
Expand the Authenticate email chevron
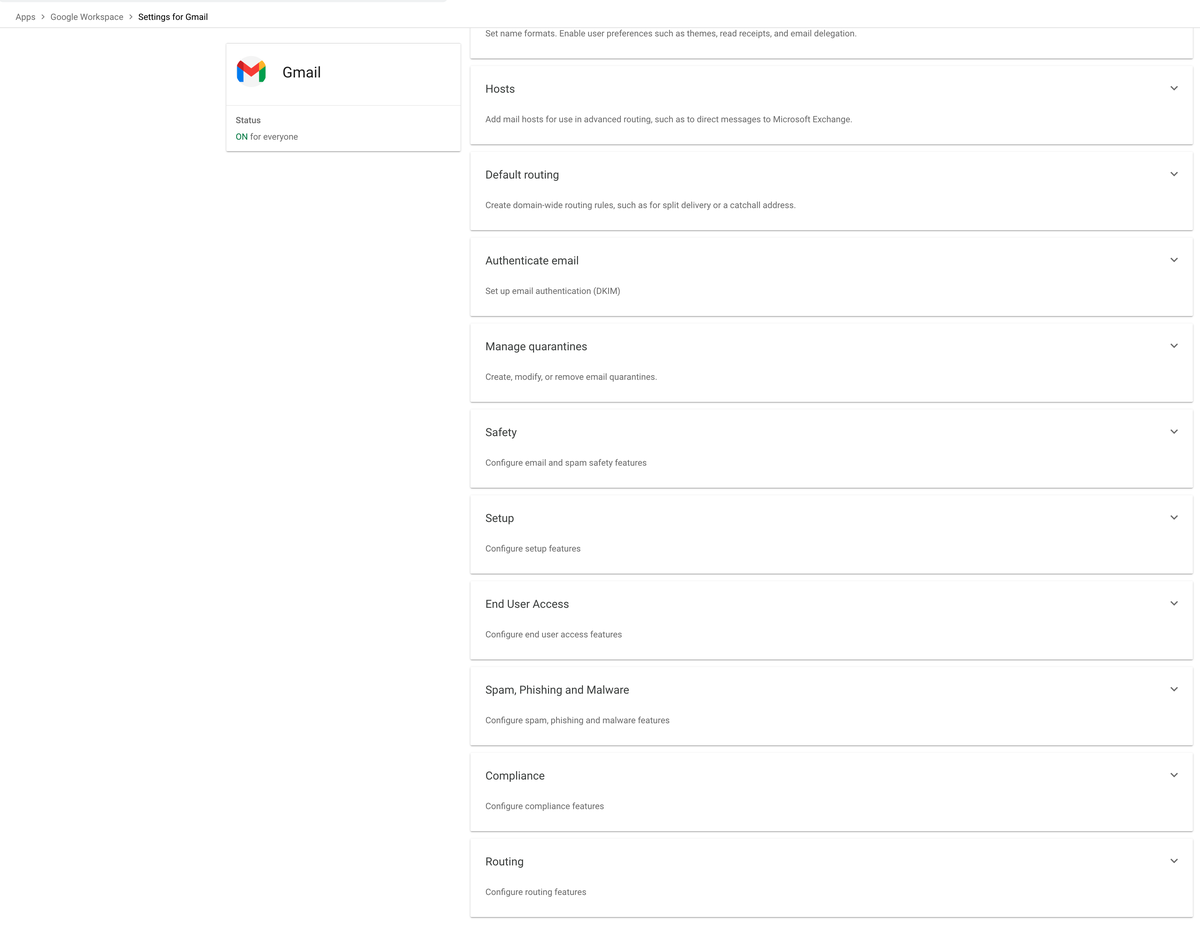tap(1174, 260)
